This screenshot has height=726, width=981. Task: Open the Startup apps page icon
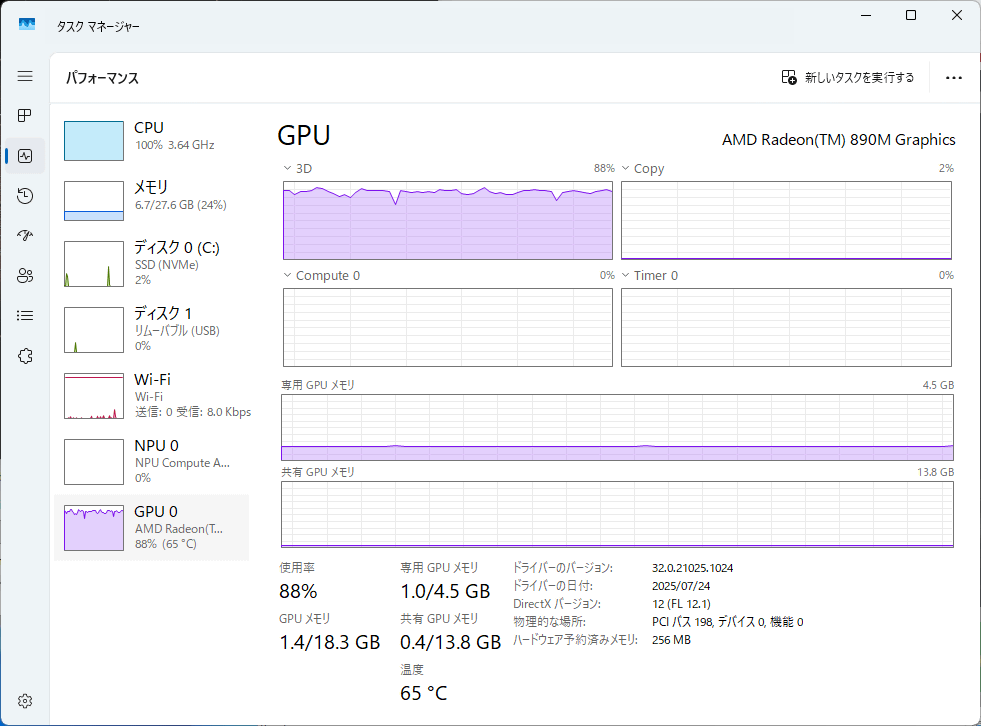pyautogui.click(x=25, y=235)
